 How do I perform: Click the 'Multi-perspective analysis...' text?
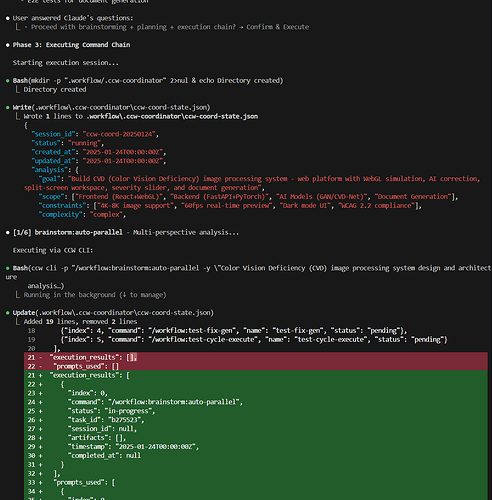click(186, 232)
